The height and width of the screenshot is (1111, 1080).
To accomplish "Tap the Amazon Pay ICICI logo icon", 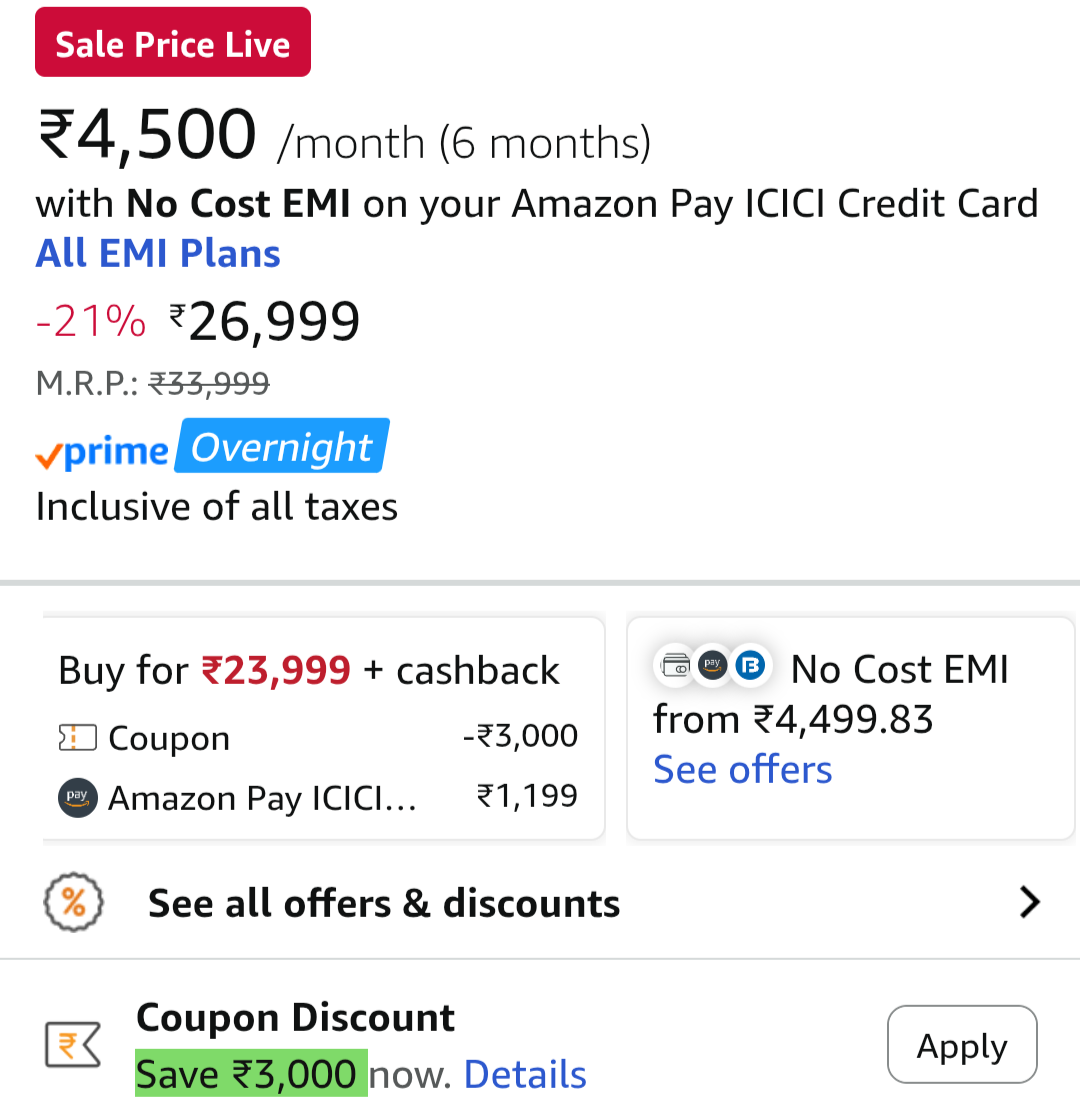I will [x=78, y=798].
